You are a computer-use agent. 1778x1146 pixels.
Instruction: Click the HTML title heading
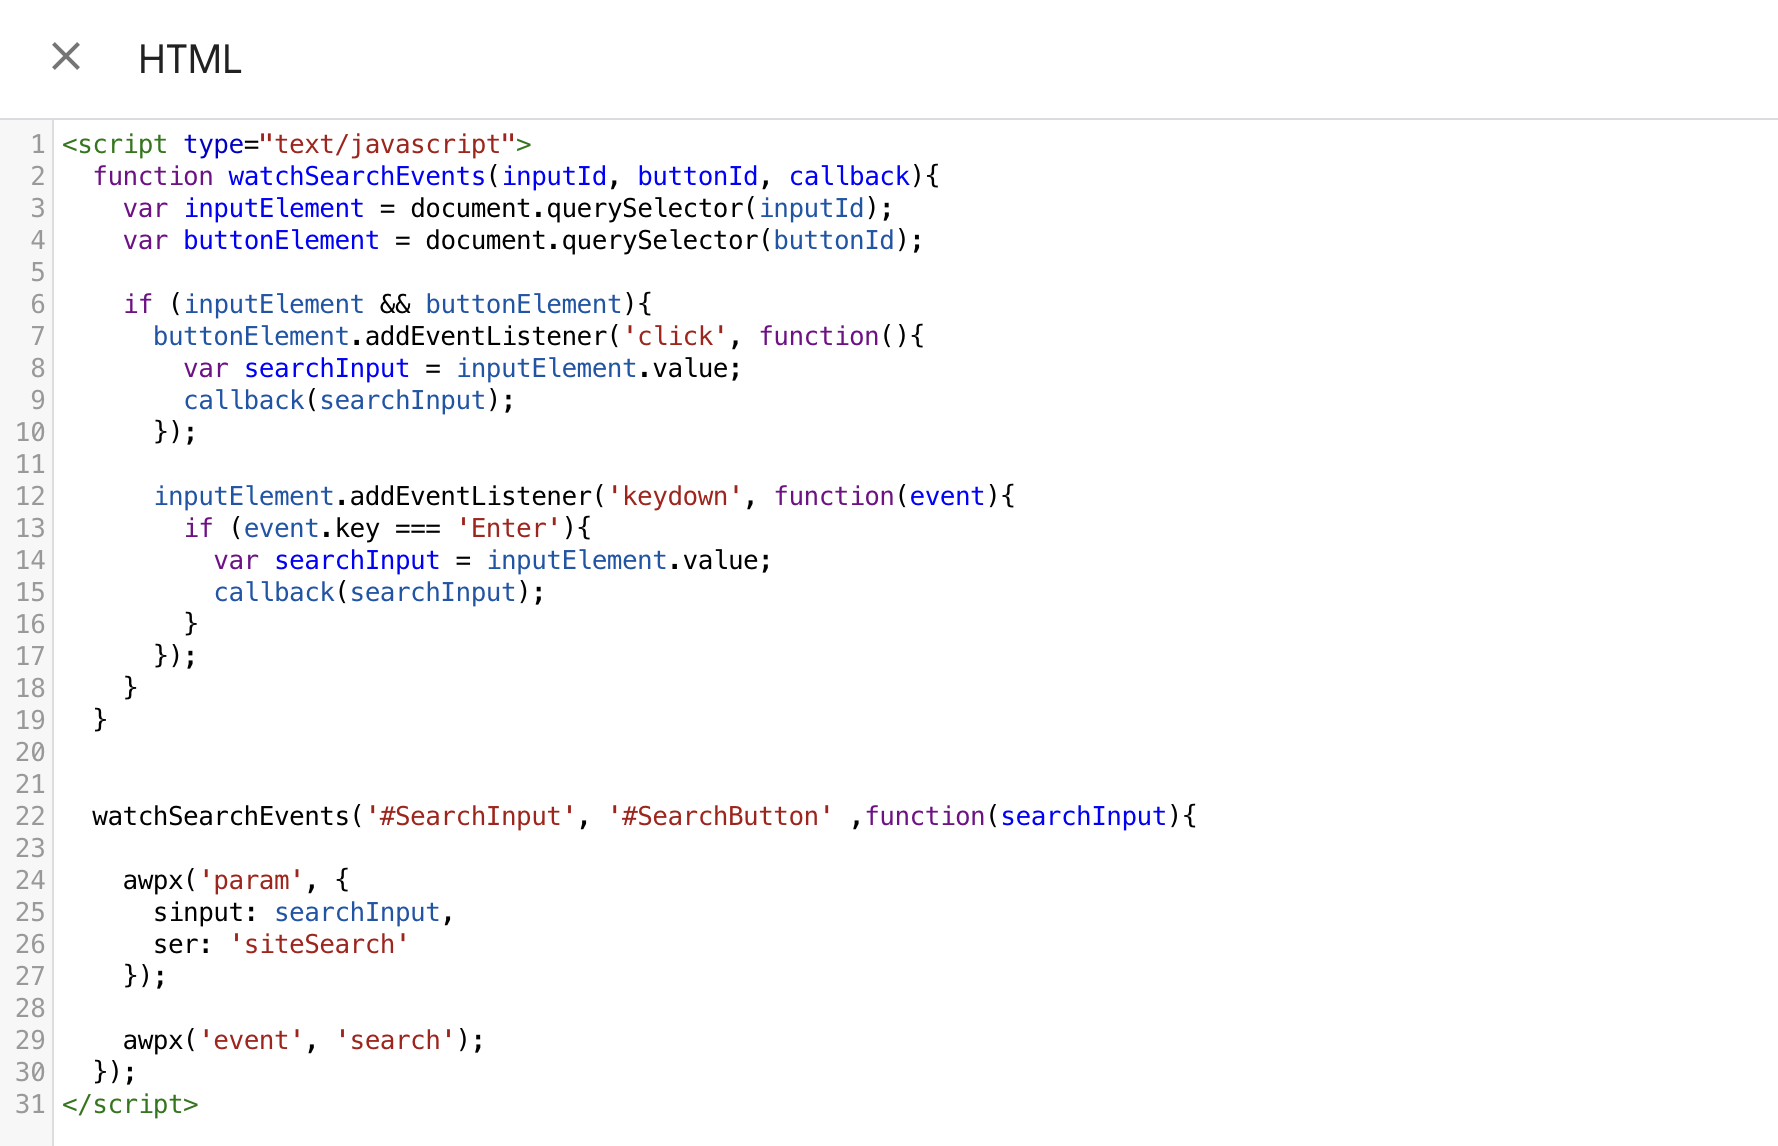190,60
